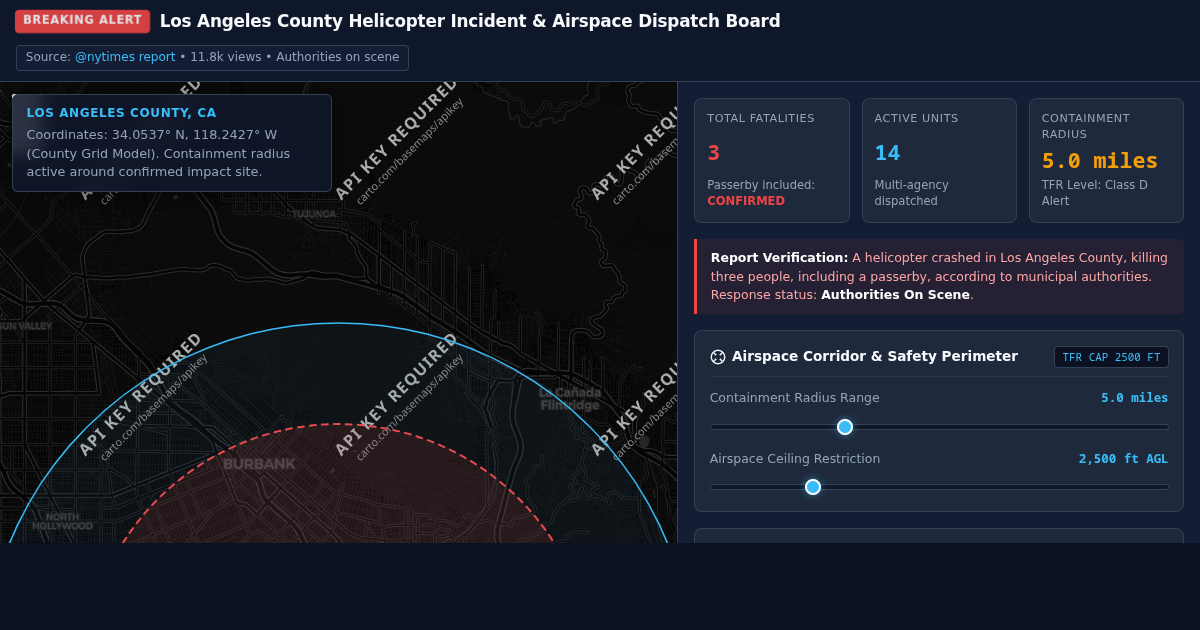
Task: Click the 2,500 ft AGL readout
Action: click(1123, 459)
